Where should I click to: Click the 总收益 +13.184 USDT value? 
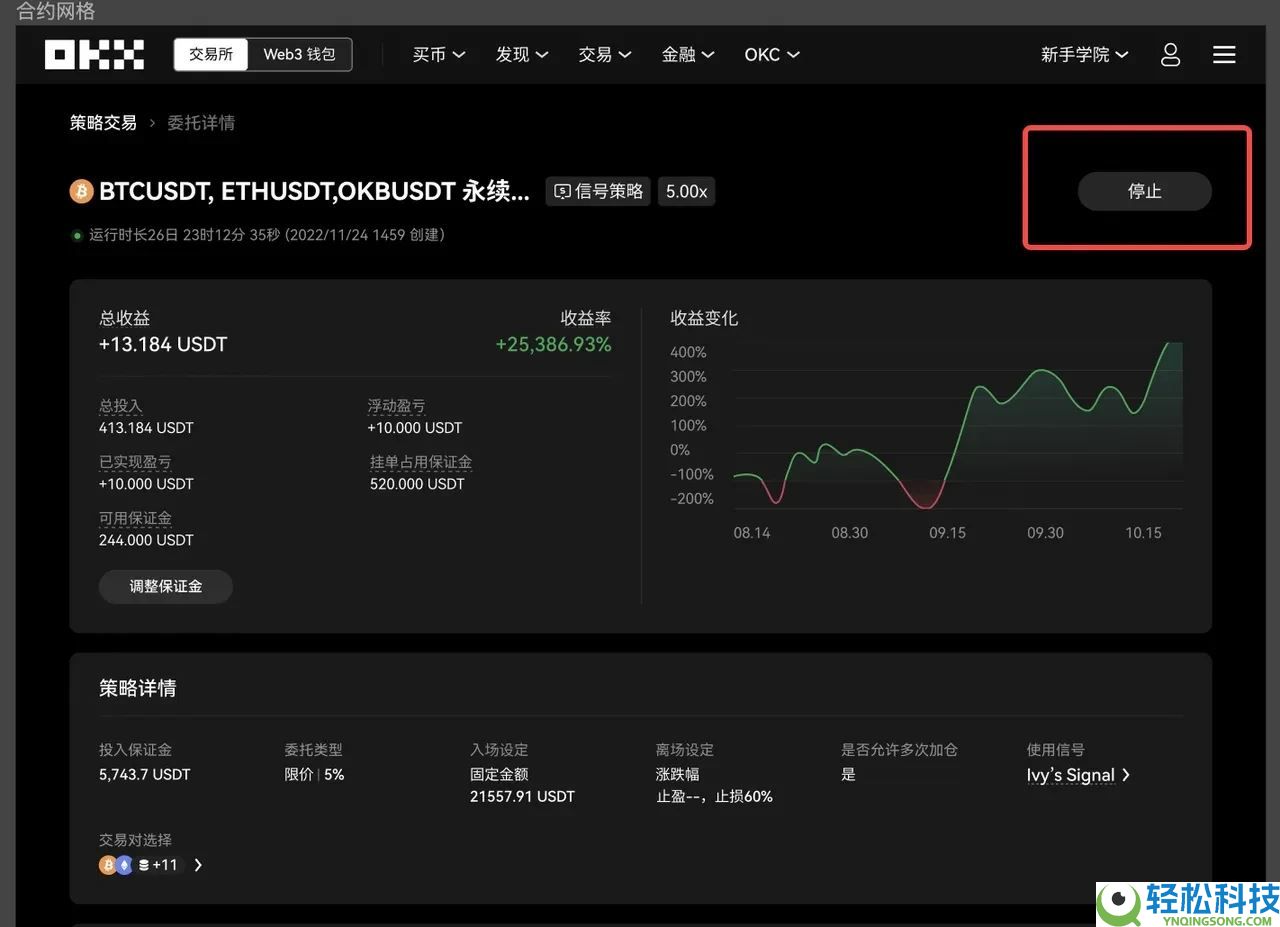tap(163, 345)
